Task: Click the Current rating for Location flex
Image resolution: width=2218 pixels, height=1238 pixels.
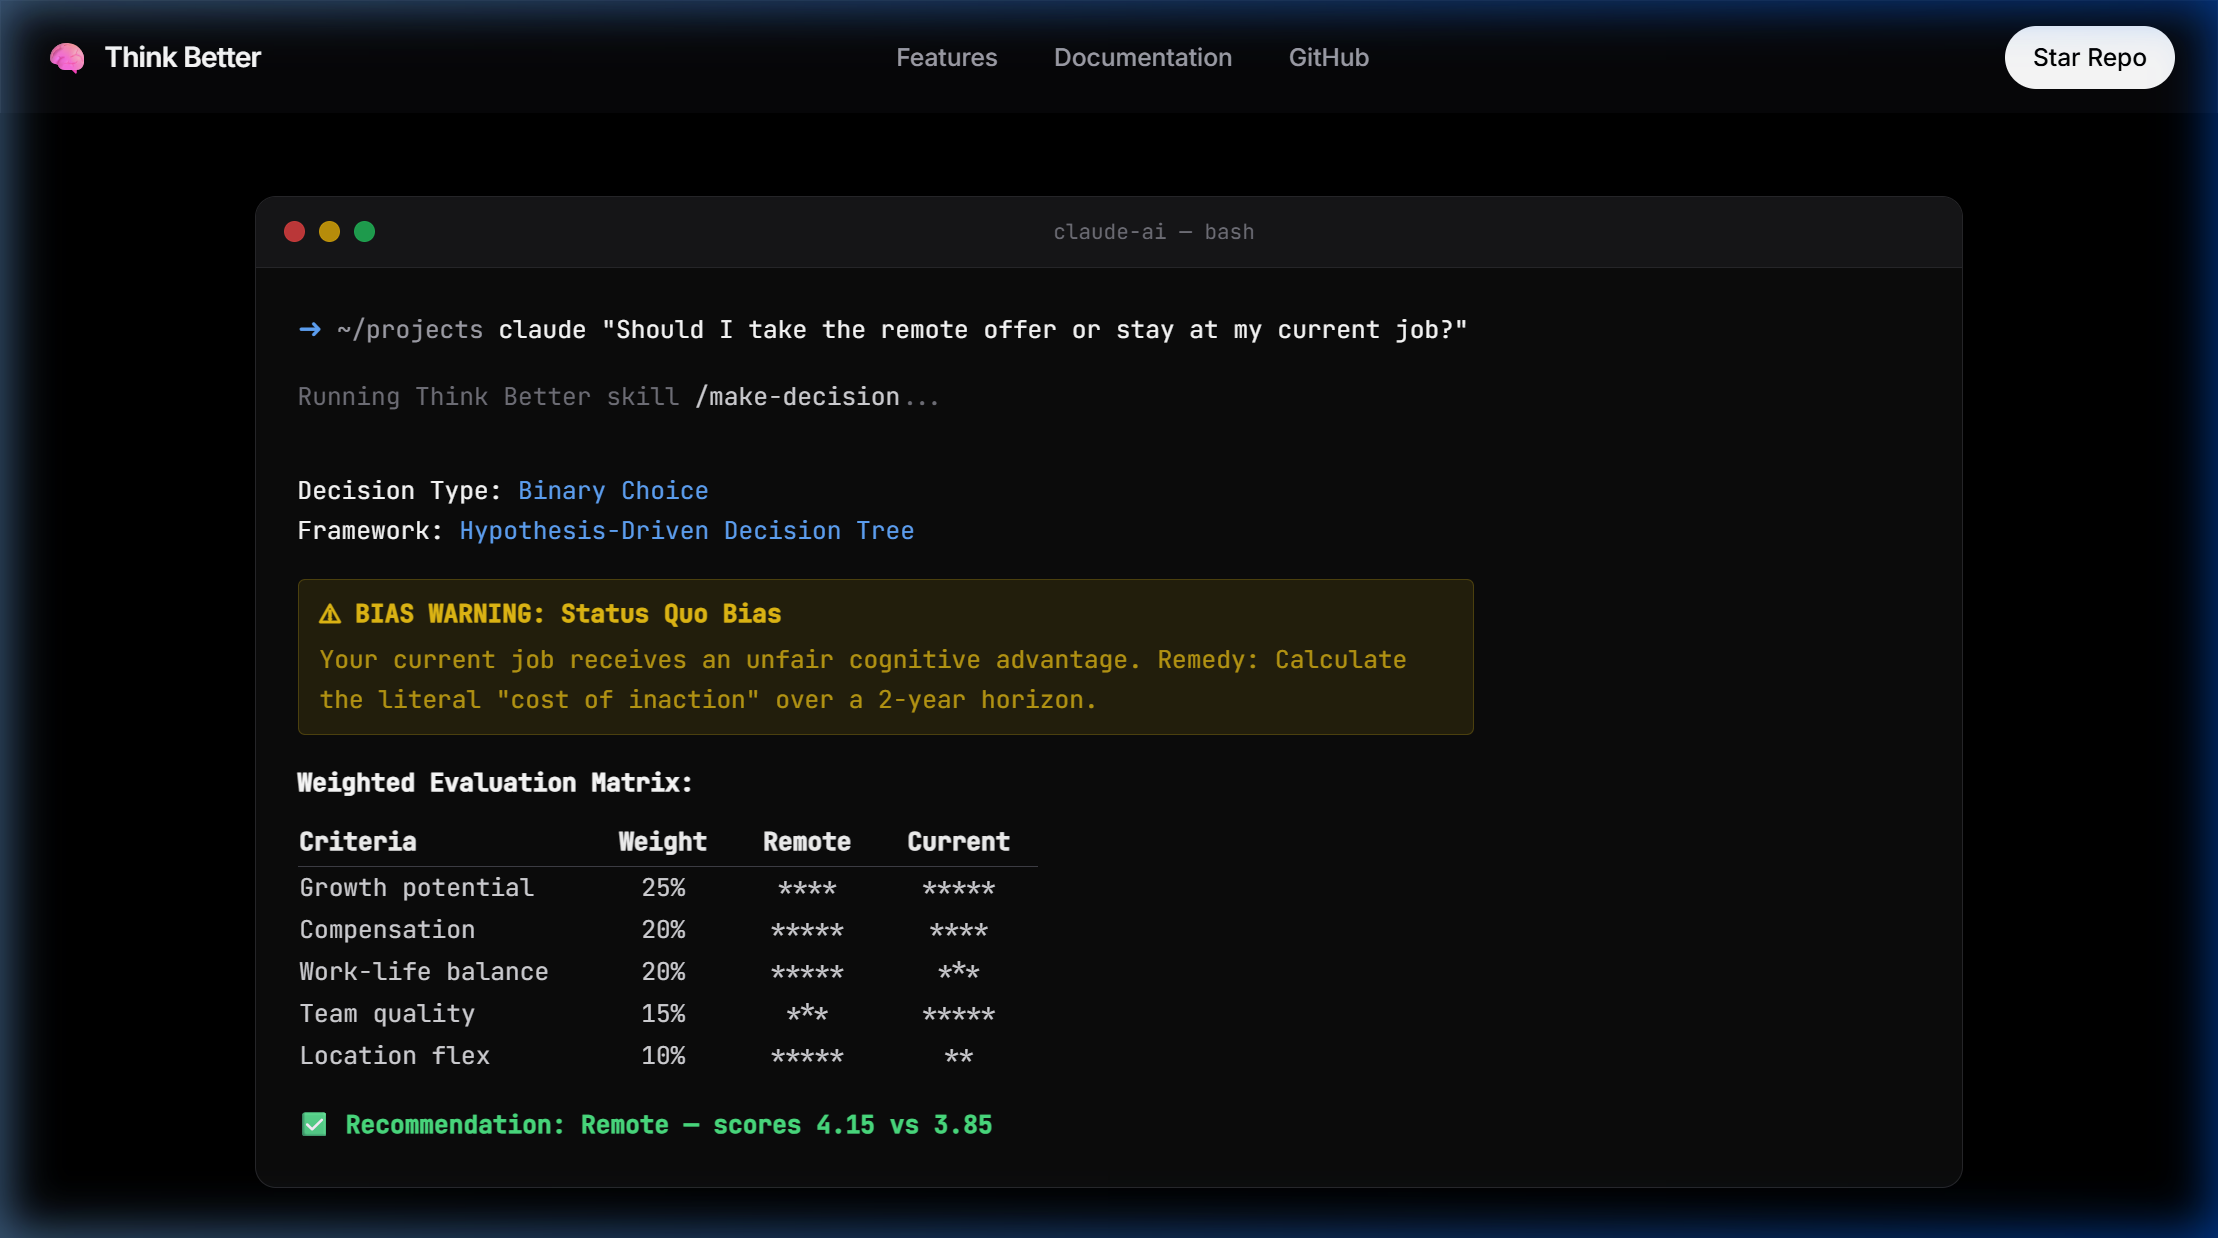Action: click(x=958, y=1056)
